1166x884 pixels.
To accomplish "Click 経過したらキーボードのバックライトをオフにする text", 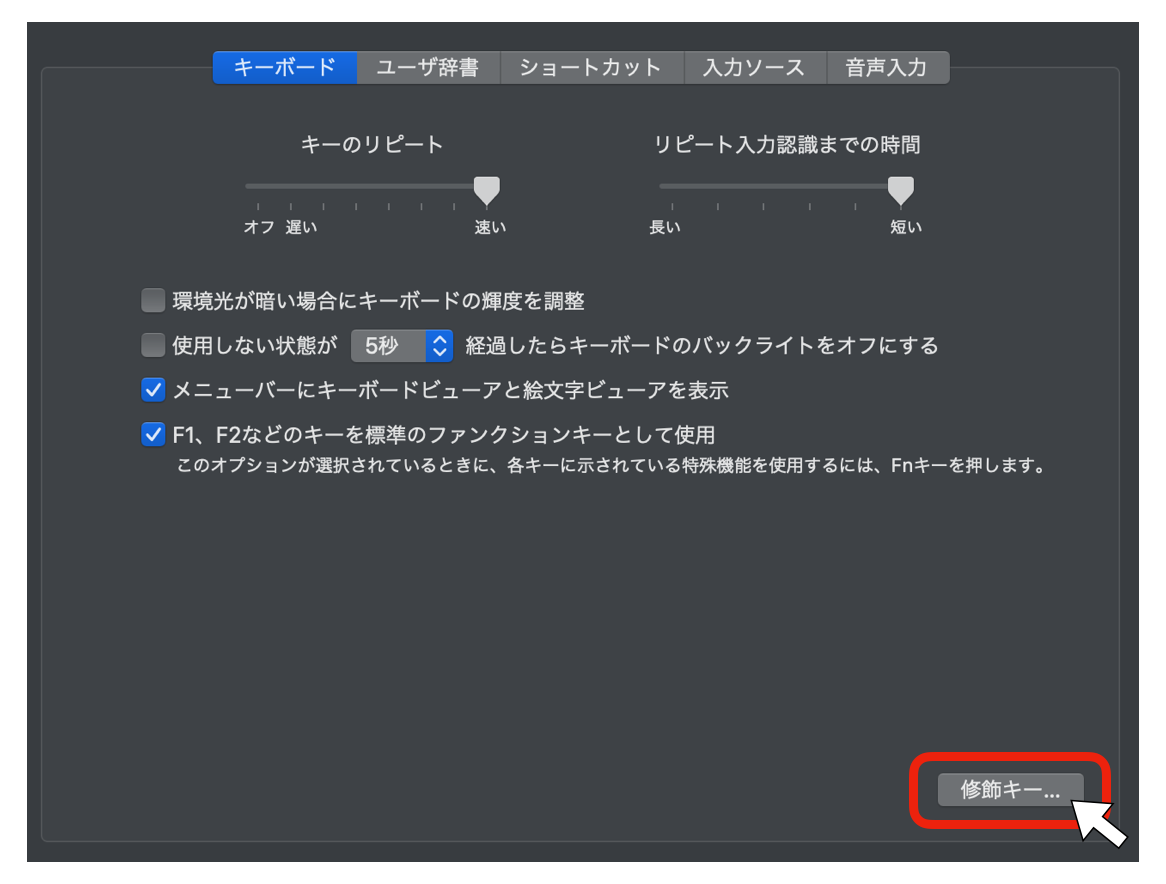I will point(702,346).
